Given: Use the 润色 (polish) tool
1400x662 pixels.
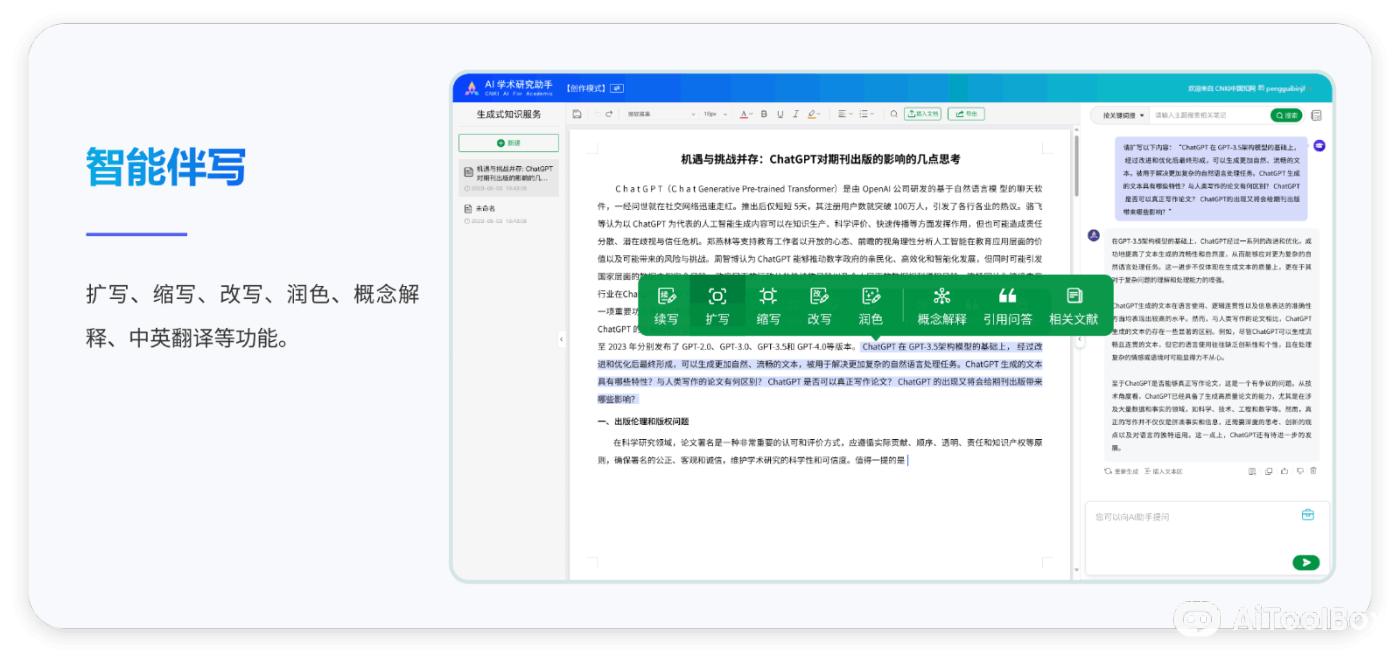Looking at the screenshot, I should (x=869, y=308).
